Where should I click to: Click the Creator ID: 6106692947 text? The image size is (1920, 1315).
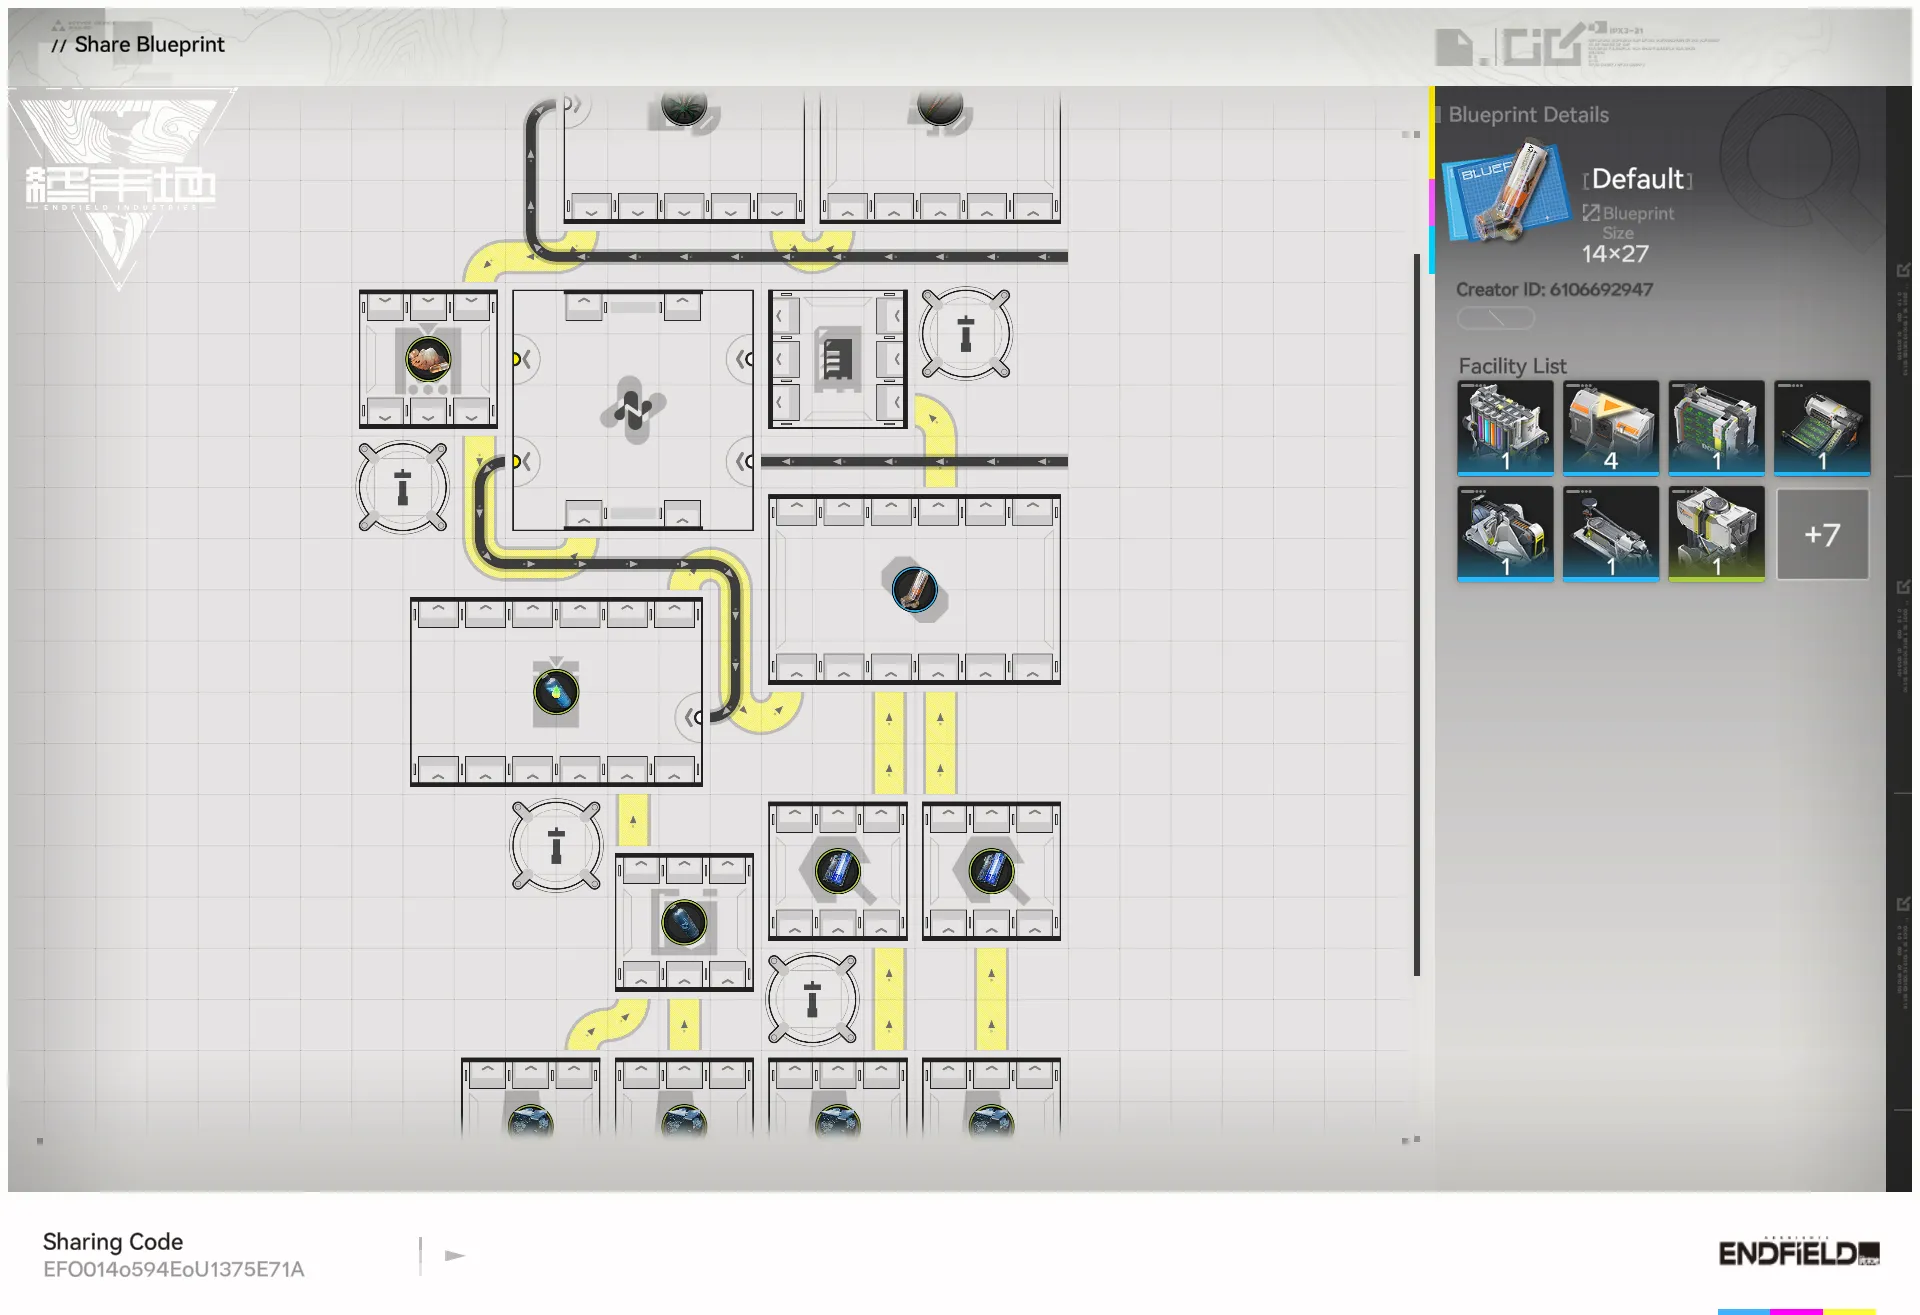(x=1554, y=289)
